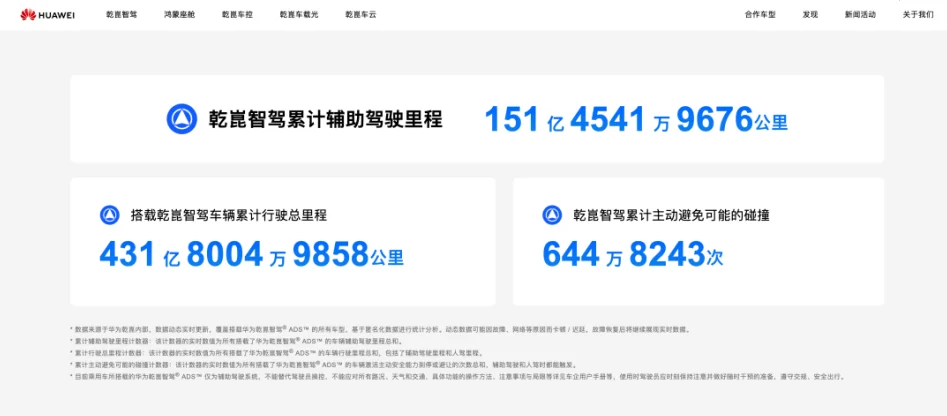Open the 发现 section

click(810, 14)
